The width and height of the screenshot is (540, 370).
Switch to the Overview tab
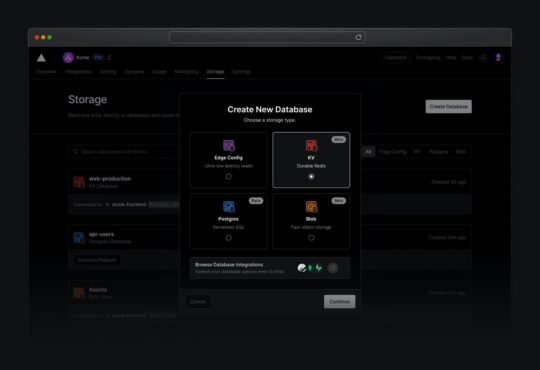click(x=46, y=72)
